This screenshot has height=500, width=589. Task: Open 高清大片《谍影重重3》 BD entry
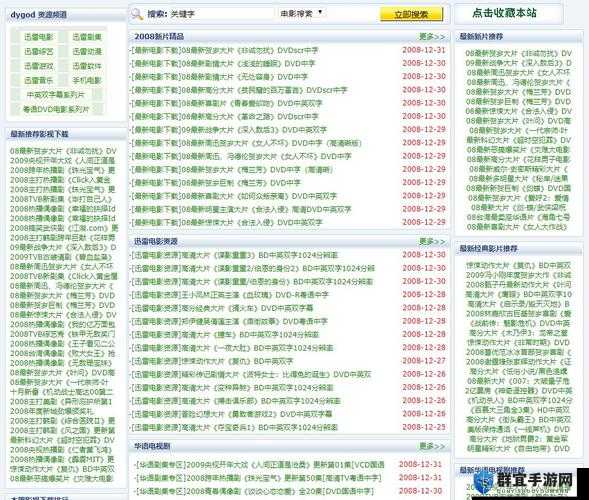tap(234, 255)
